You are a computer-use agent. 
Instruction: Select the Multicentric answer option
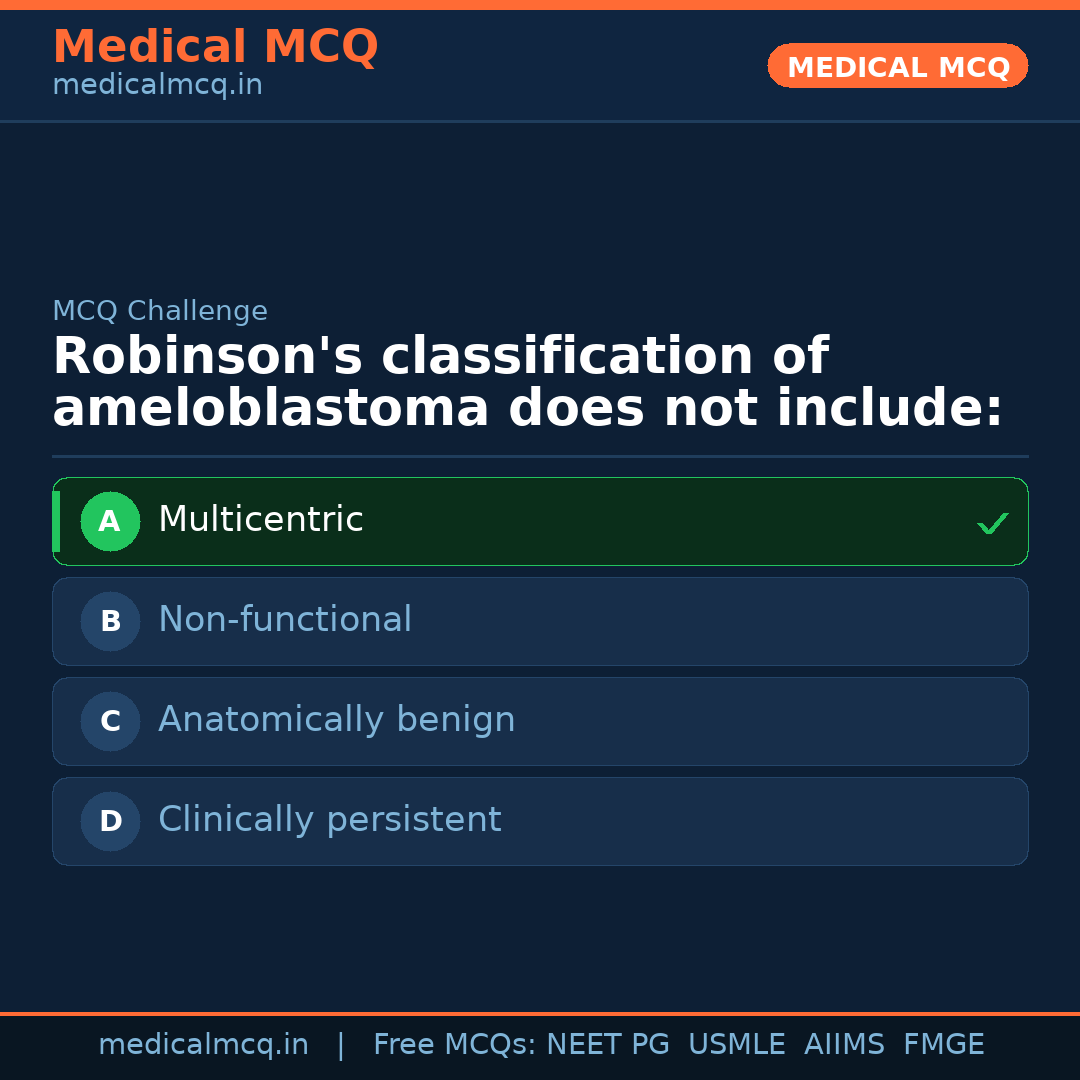pyautogui.click(x=540, y=521)
